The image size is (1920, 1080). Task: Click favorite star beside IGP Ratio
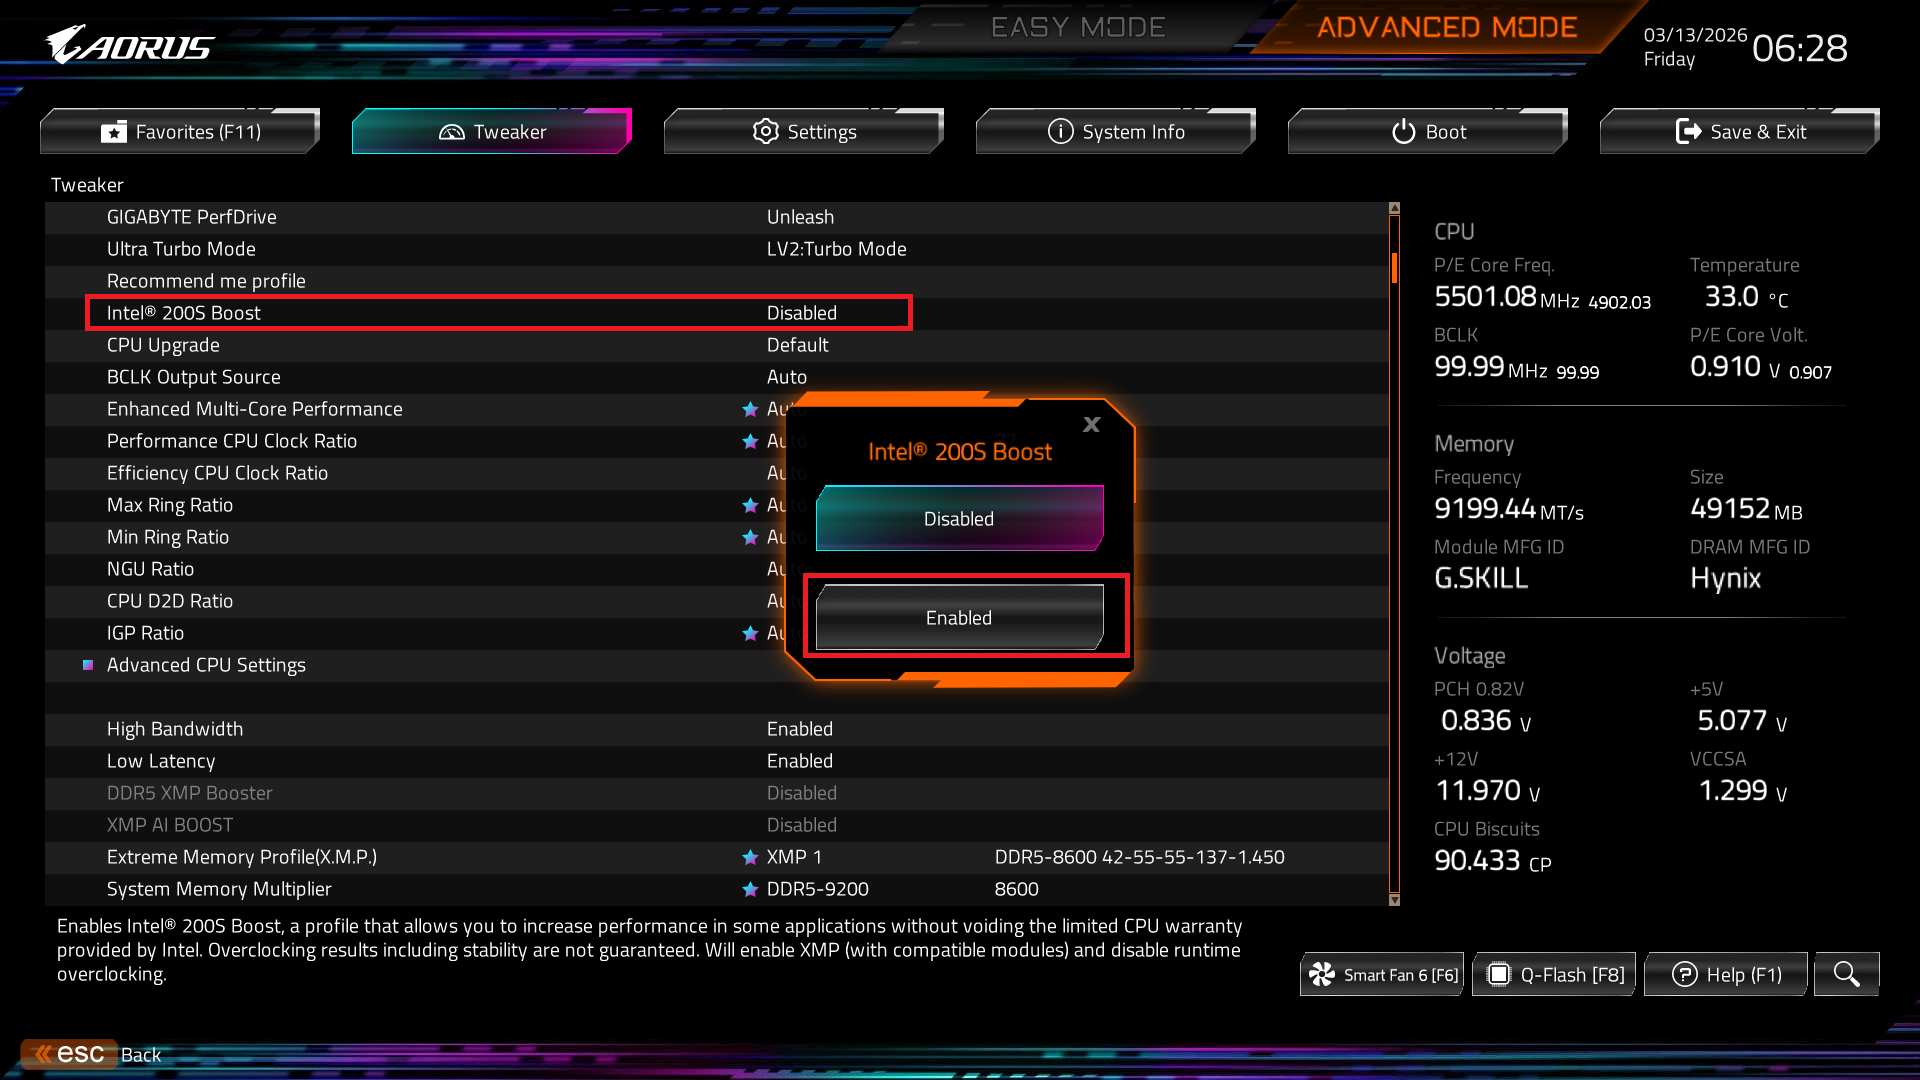pos(750,633)
